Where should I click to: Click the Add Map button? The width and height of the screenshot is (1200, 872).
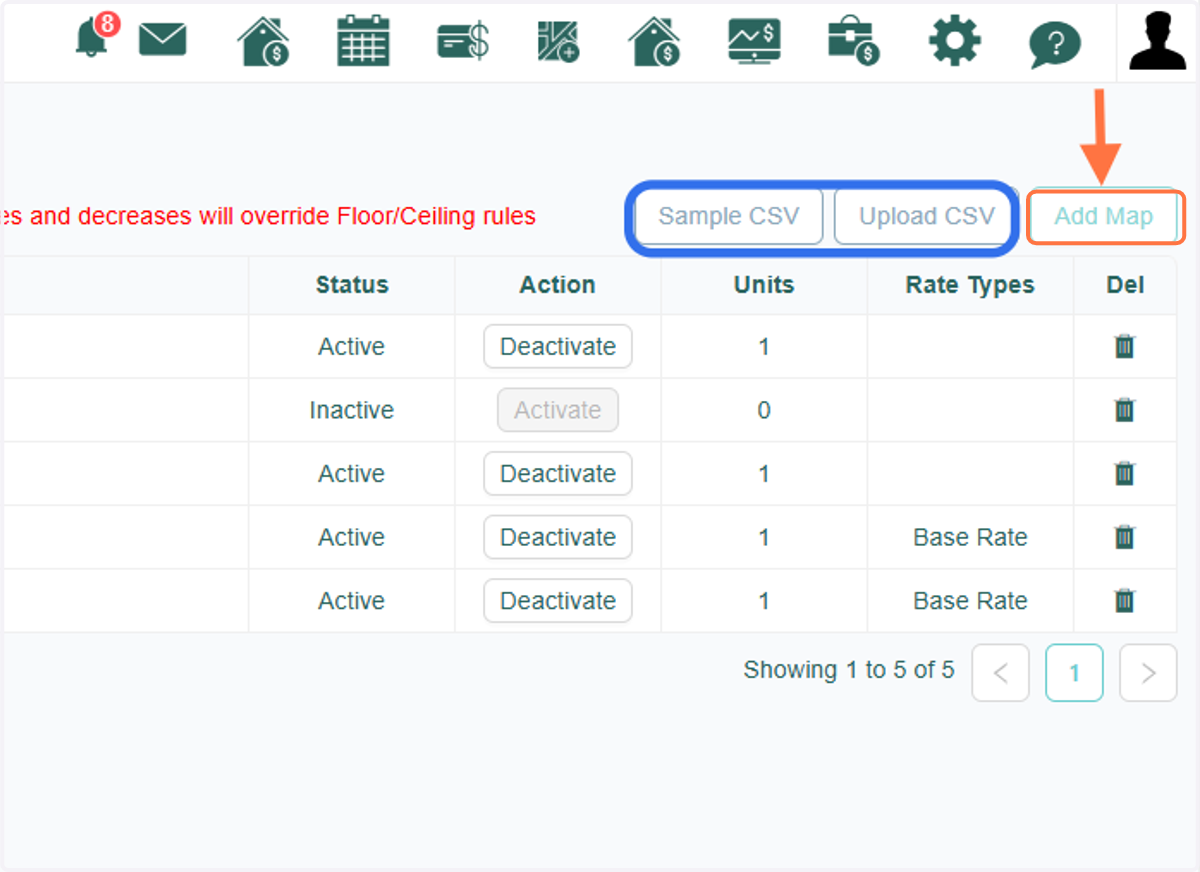pyautogui.click(x=1105, y=216)
